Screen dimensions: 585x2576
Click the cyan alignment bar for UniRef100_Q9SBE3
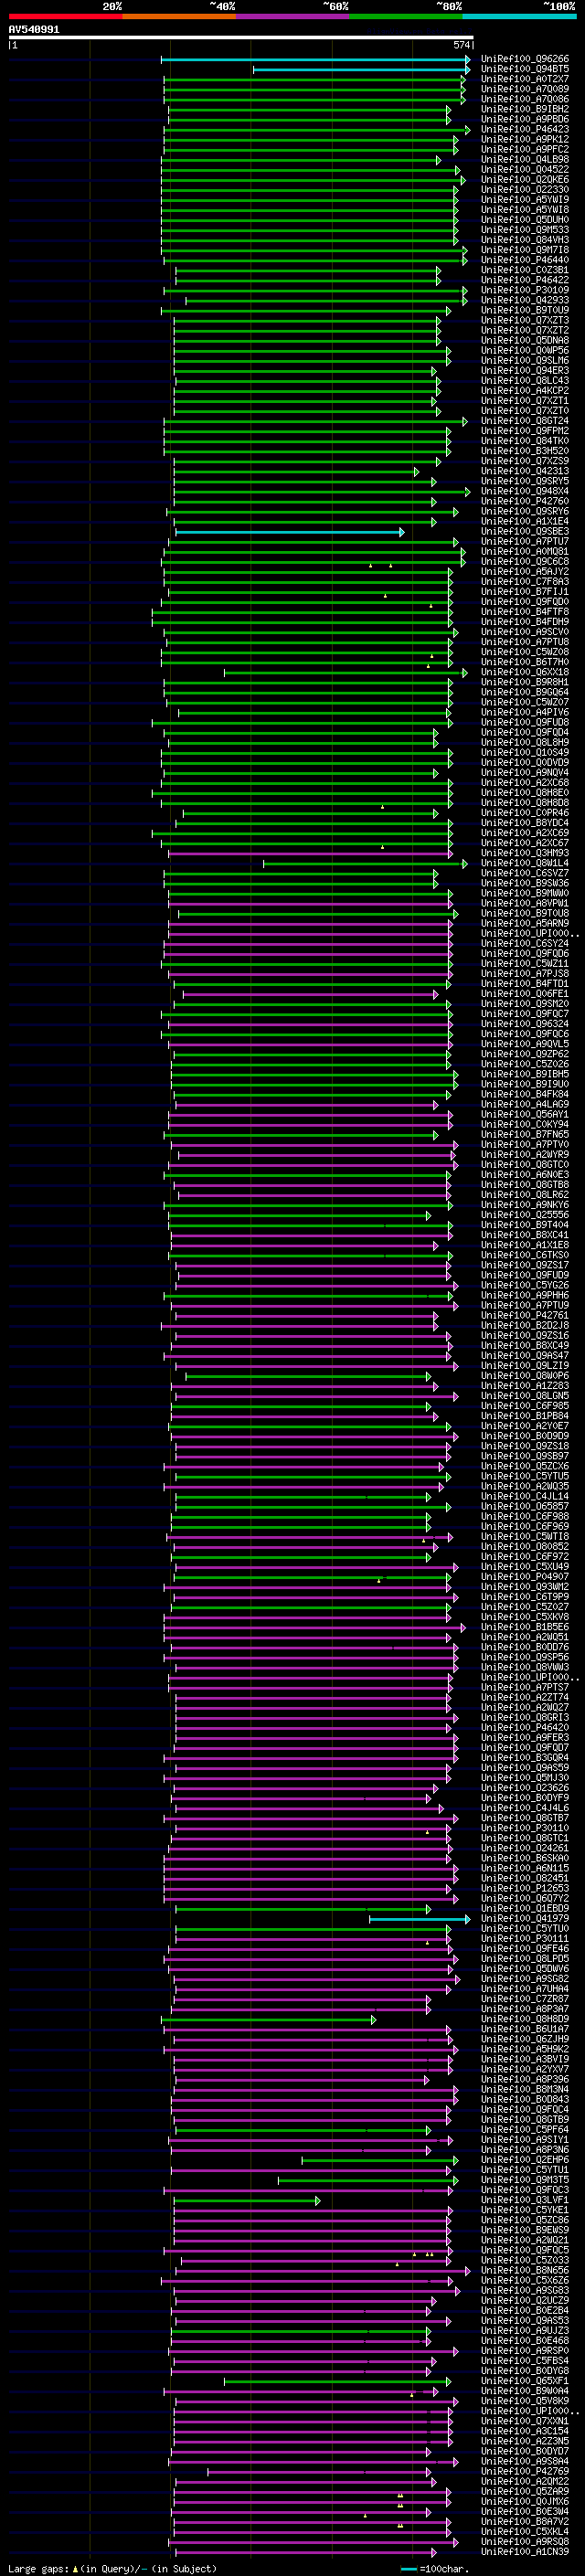pyautogui.click(x=290, y=533)
